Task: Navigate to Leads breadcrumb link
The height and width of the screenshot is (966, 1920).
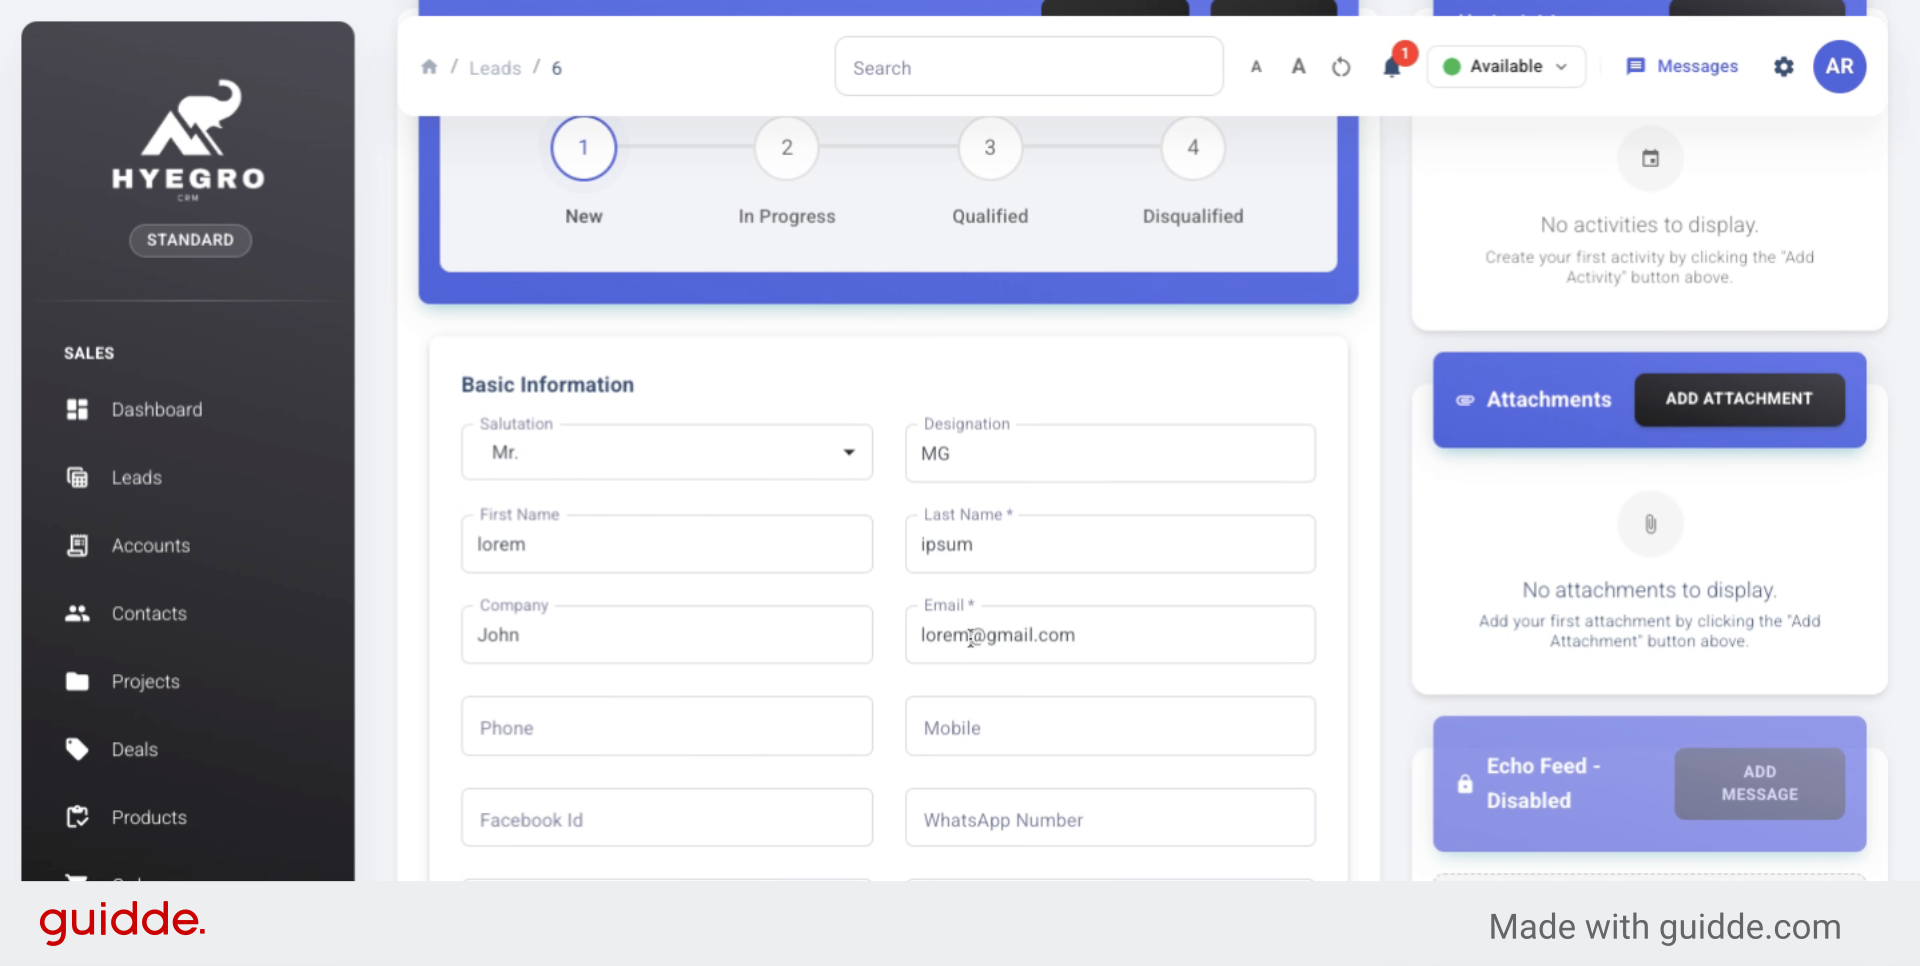Action: pos(495,68)
